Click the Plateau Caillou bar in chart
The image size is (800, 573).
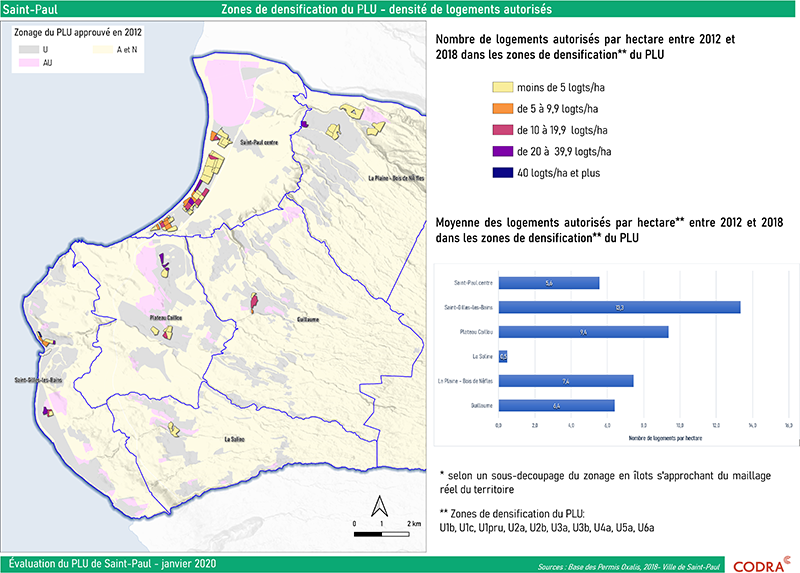click(583, 331)
